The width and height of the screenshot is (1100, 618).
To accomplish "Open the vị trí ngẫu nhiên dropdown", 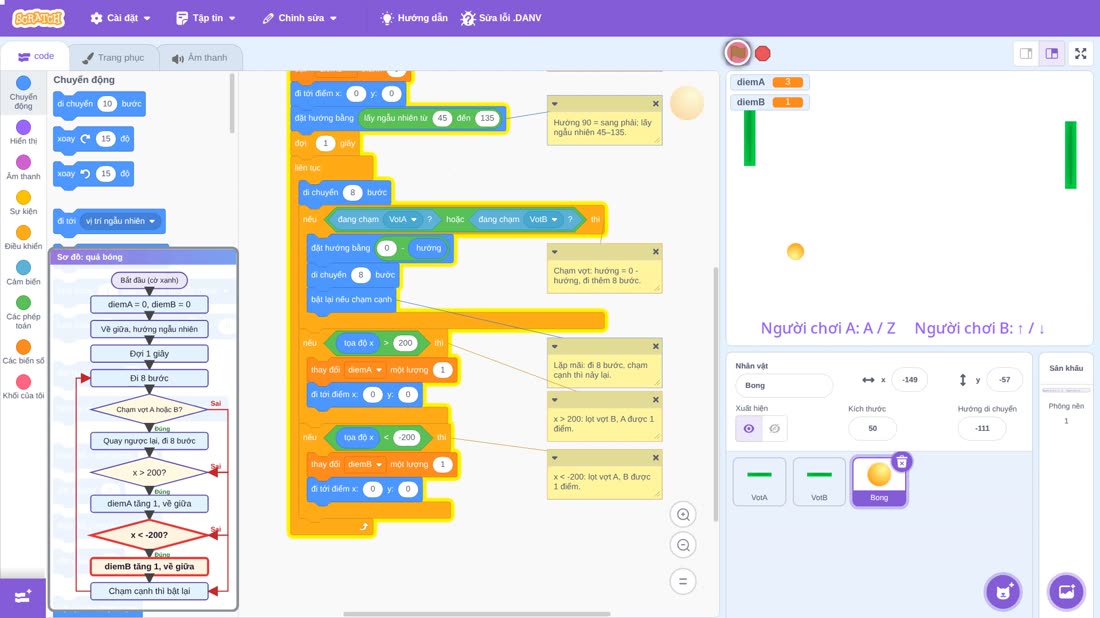I will (x=121, y=221).
